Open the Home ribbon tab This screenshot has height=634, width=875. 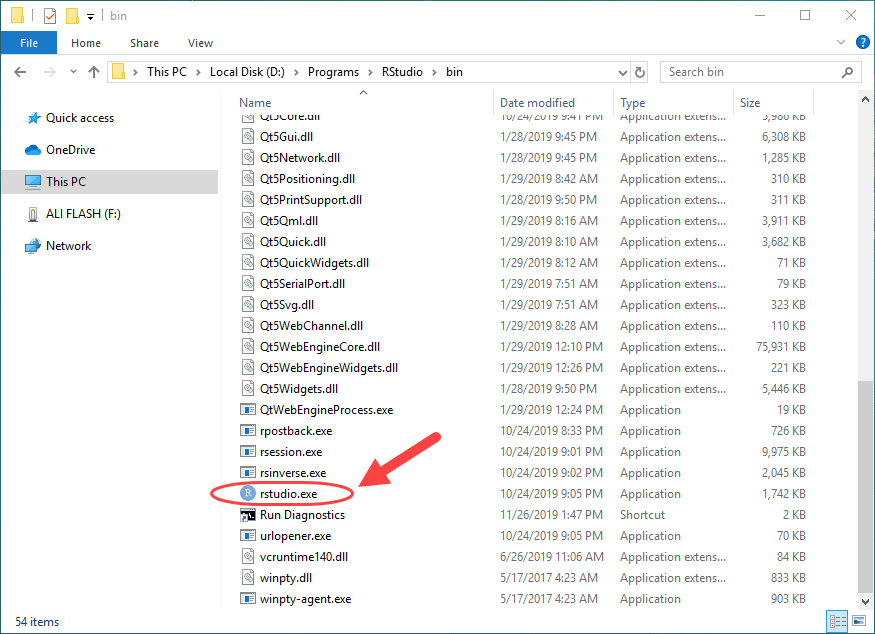click(x=86, y=43)
